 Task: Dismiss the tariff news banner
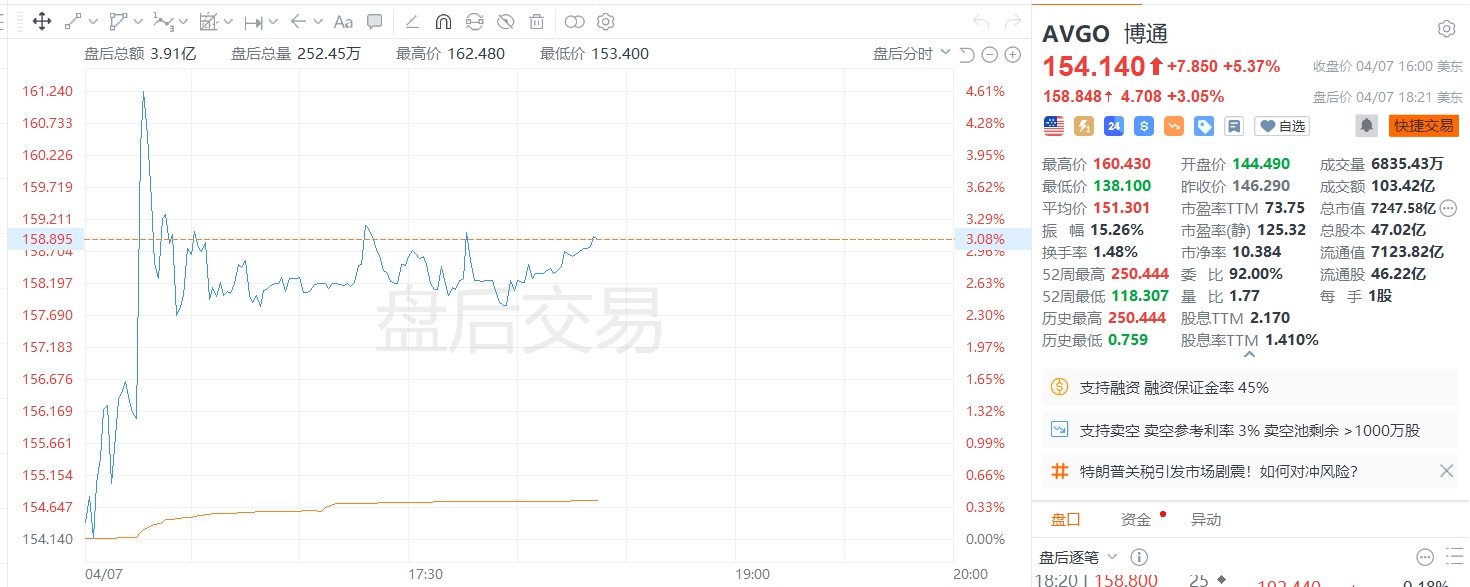(1445, 471)
